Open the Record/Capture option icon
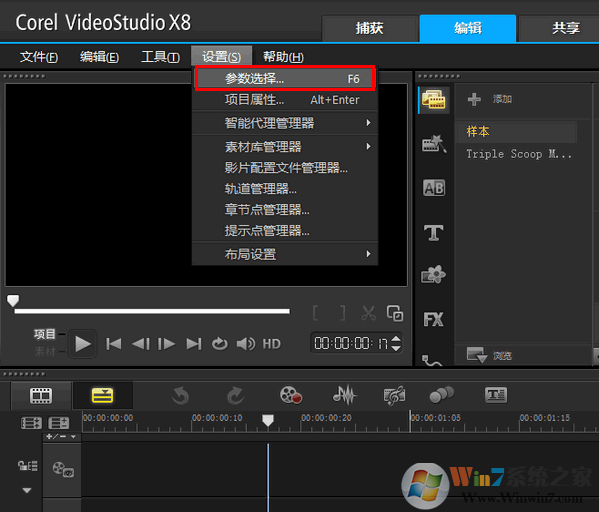Screen dimensions: 599x512 tap(291, 395)
